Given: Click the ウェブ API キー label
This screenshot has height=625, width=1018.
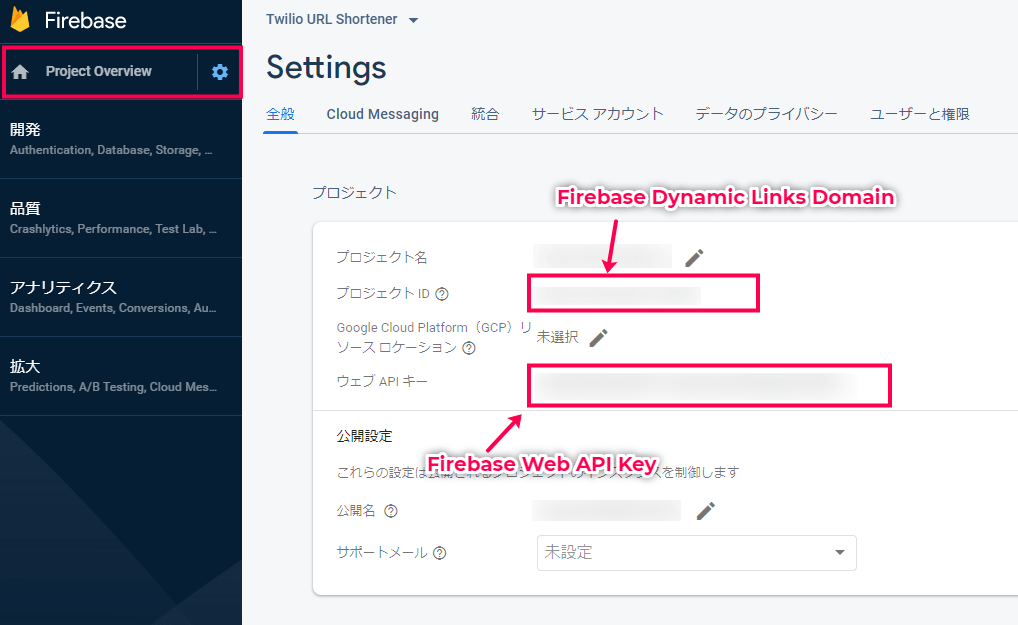Looking at the screenshot, I should coord(382,381).
